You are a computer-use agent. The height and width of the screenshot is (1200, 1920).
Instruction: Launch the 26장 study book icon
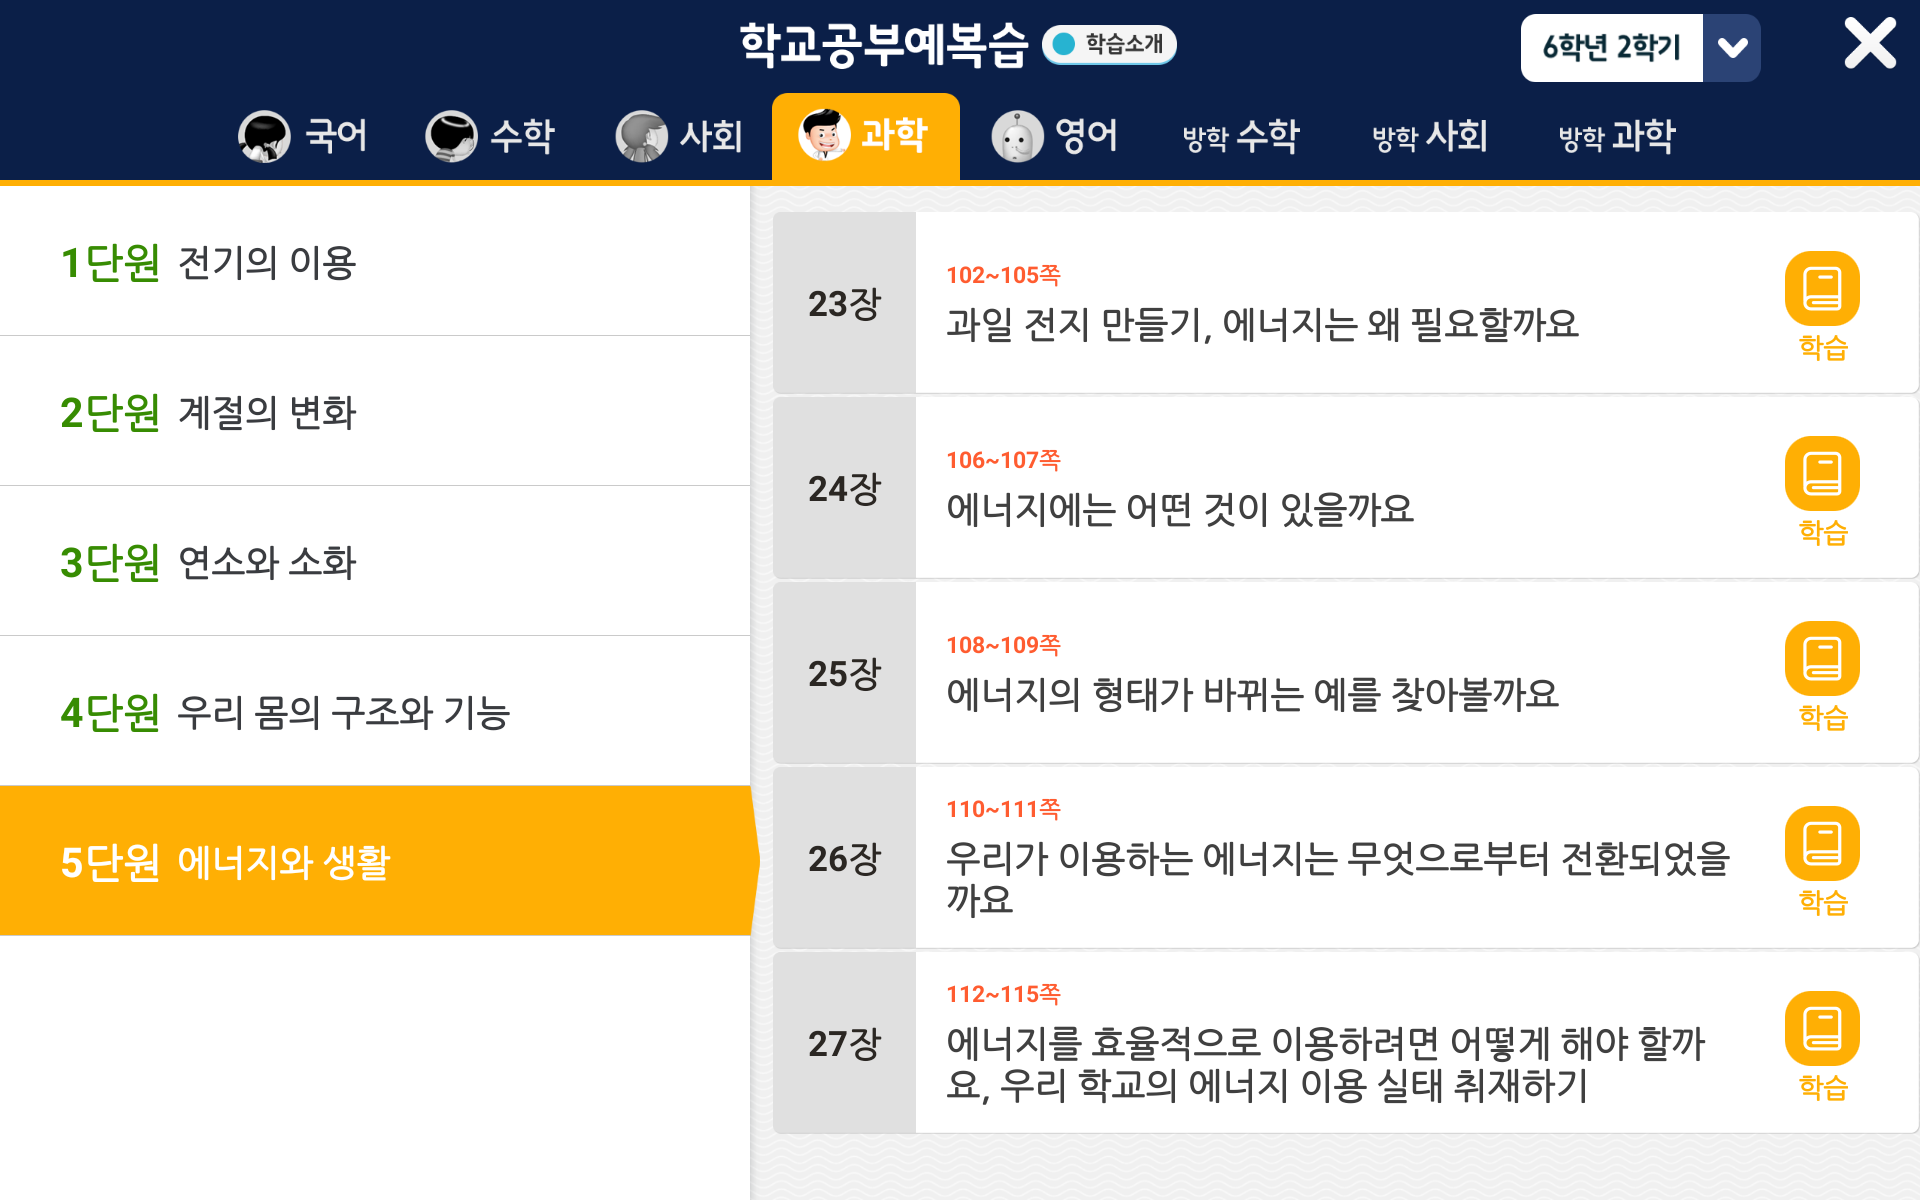(x=1821, y=845)
